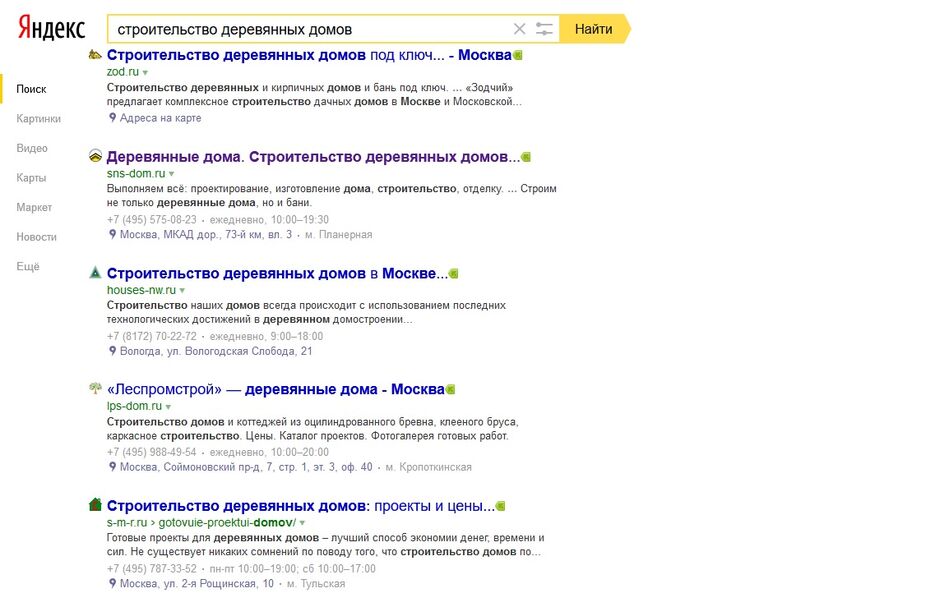The height and width of the screenshot is (593, 935).
Task: Open Маркет section
Action: click(x=34, y=207)
